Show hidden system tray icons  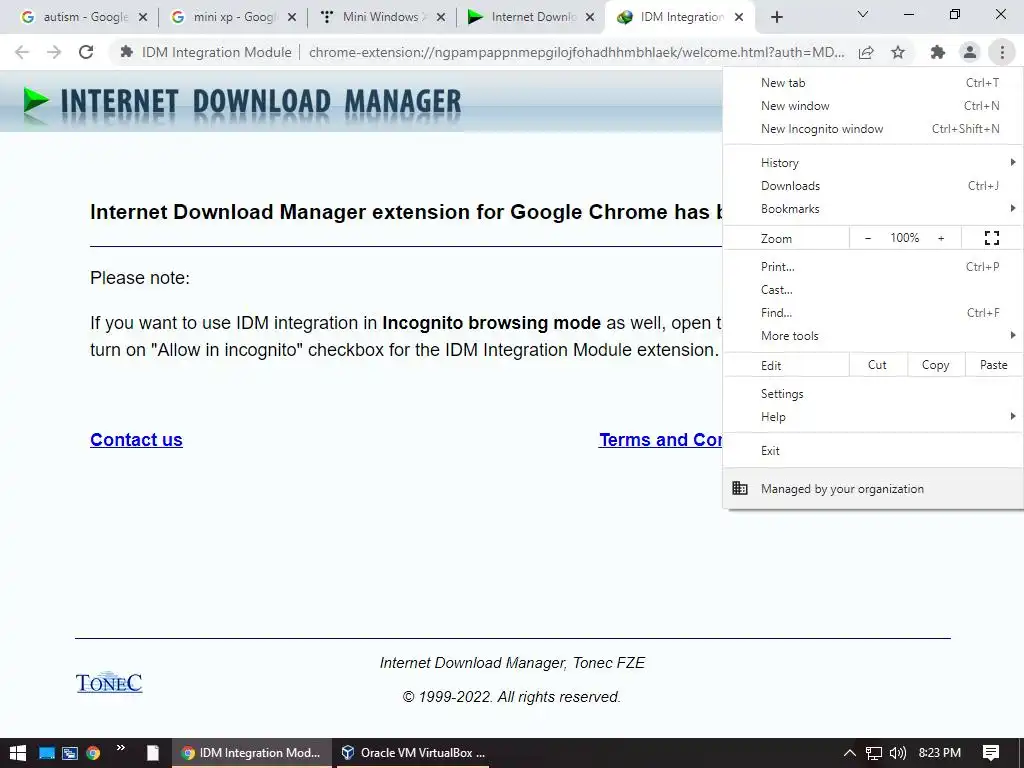point(850,753)
